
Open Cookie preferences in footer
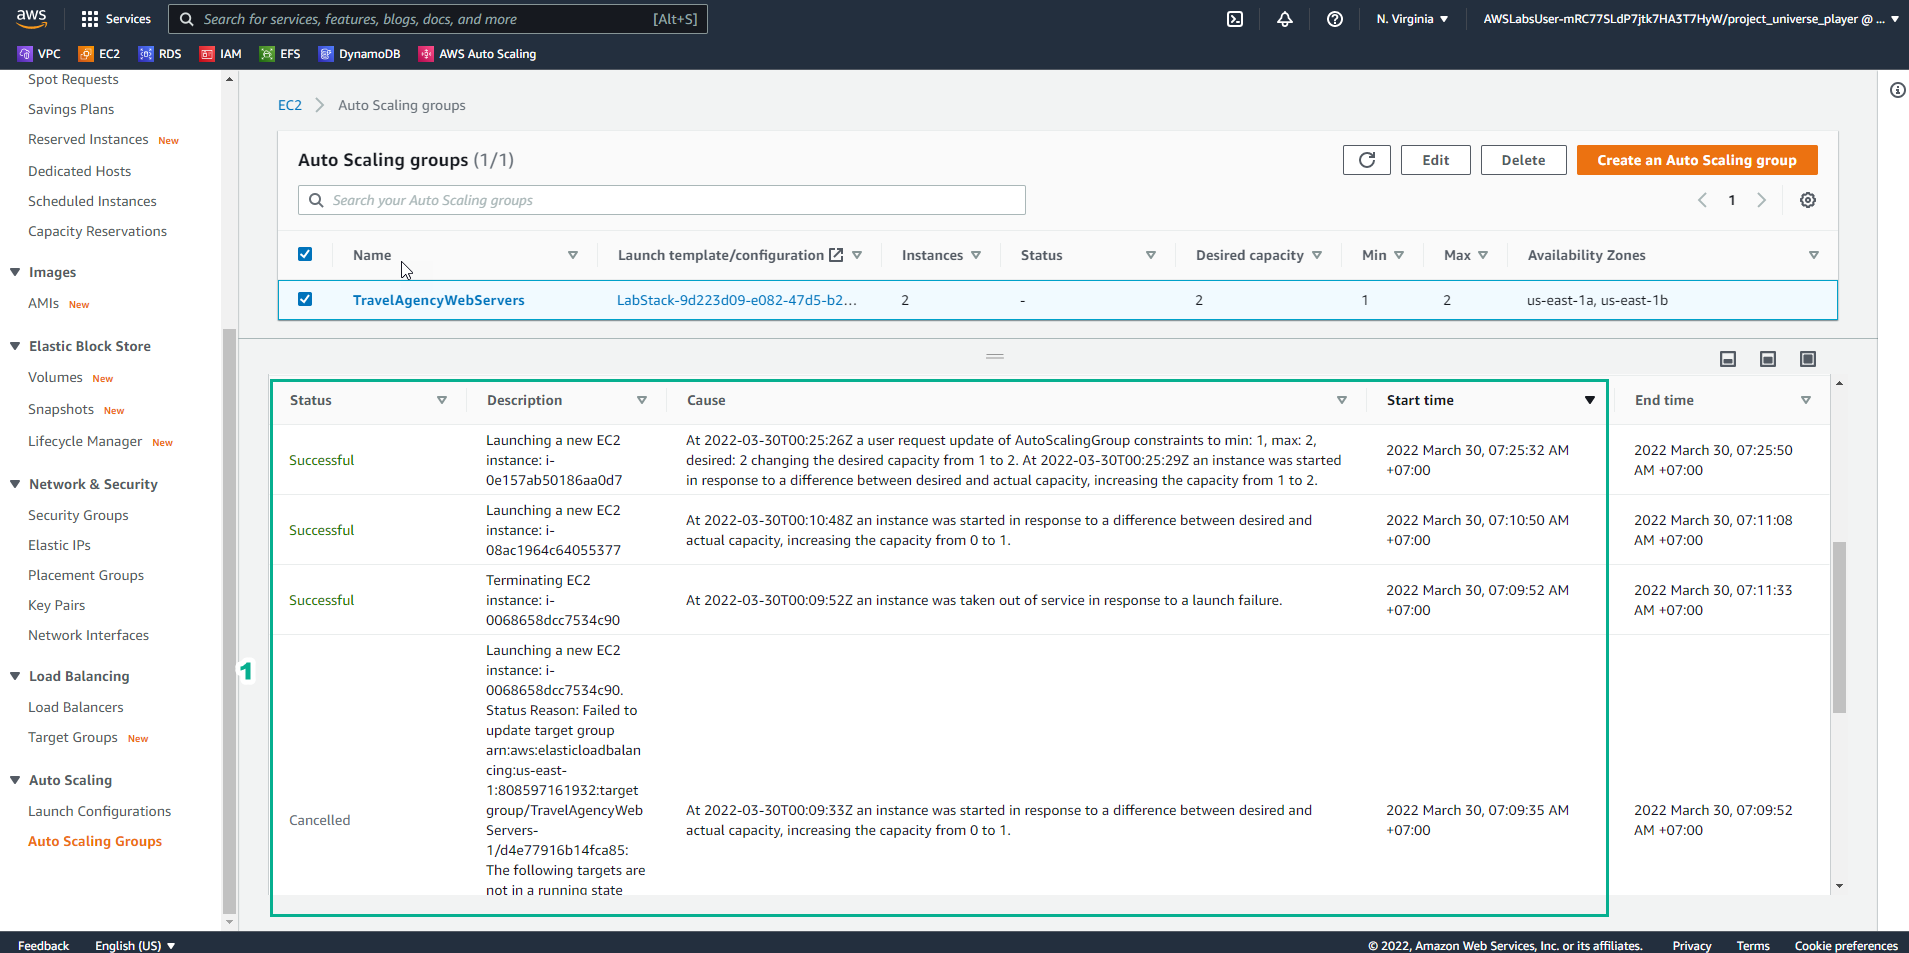[x=1846, y=945]
